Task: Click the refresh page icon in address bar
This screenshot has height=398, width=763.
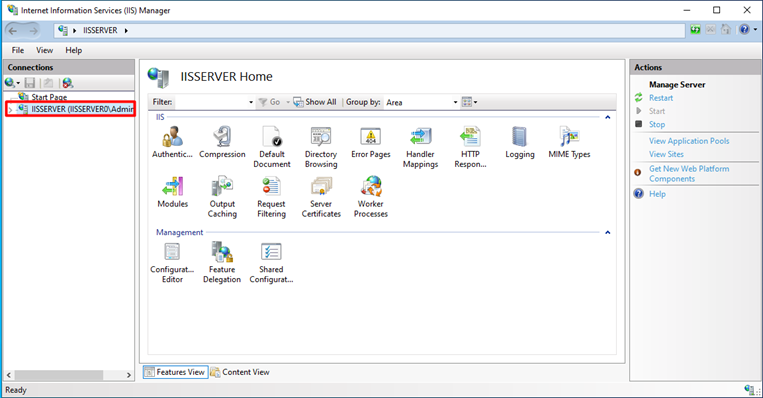Action: click(x=695, y=30)
